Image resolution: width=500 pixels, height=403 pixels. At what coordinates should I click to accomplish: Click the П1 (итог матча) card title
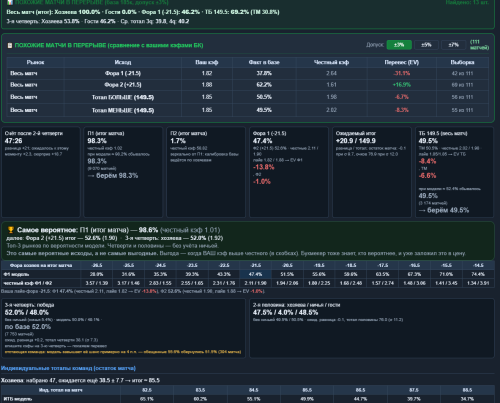pos(106,133)
